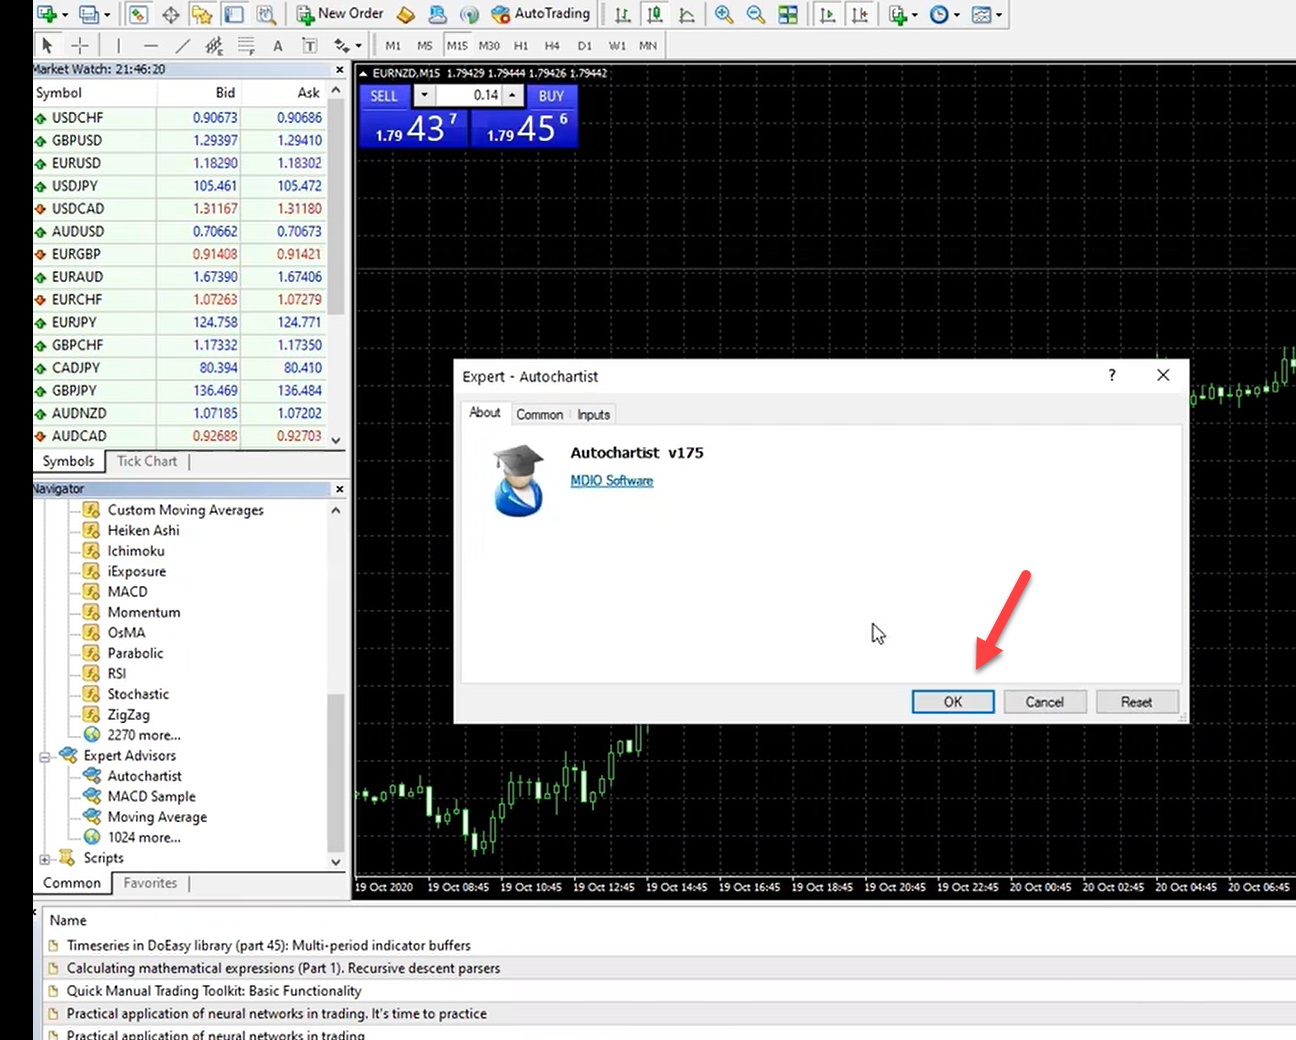The height and width of the screenshot is (1040, 1296).
Task: Toggle the Terminal window icon
Action: [x=234, y=14]
